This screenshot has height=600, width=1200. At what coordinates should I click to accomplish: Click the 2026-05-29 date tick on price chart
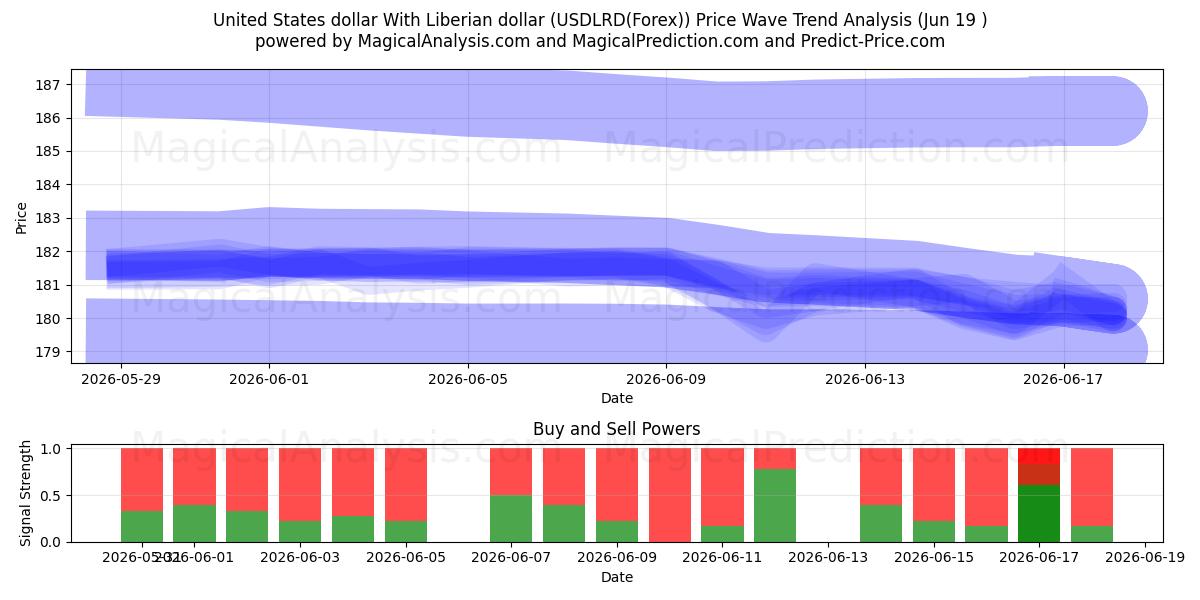(x=121, y=379)
